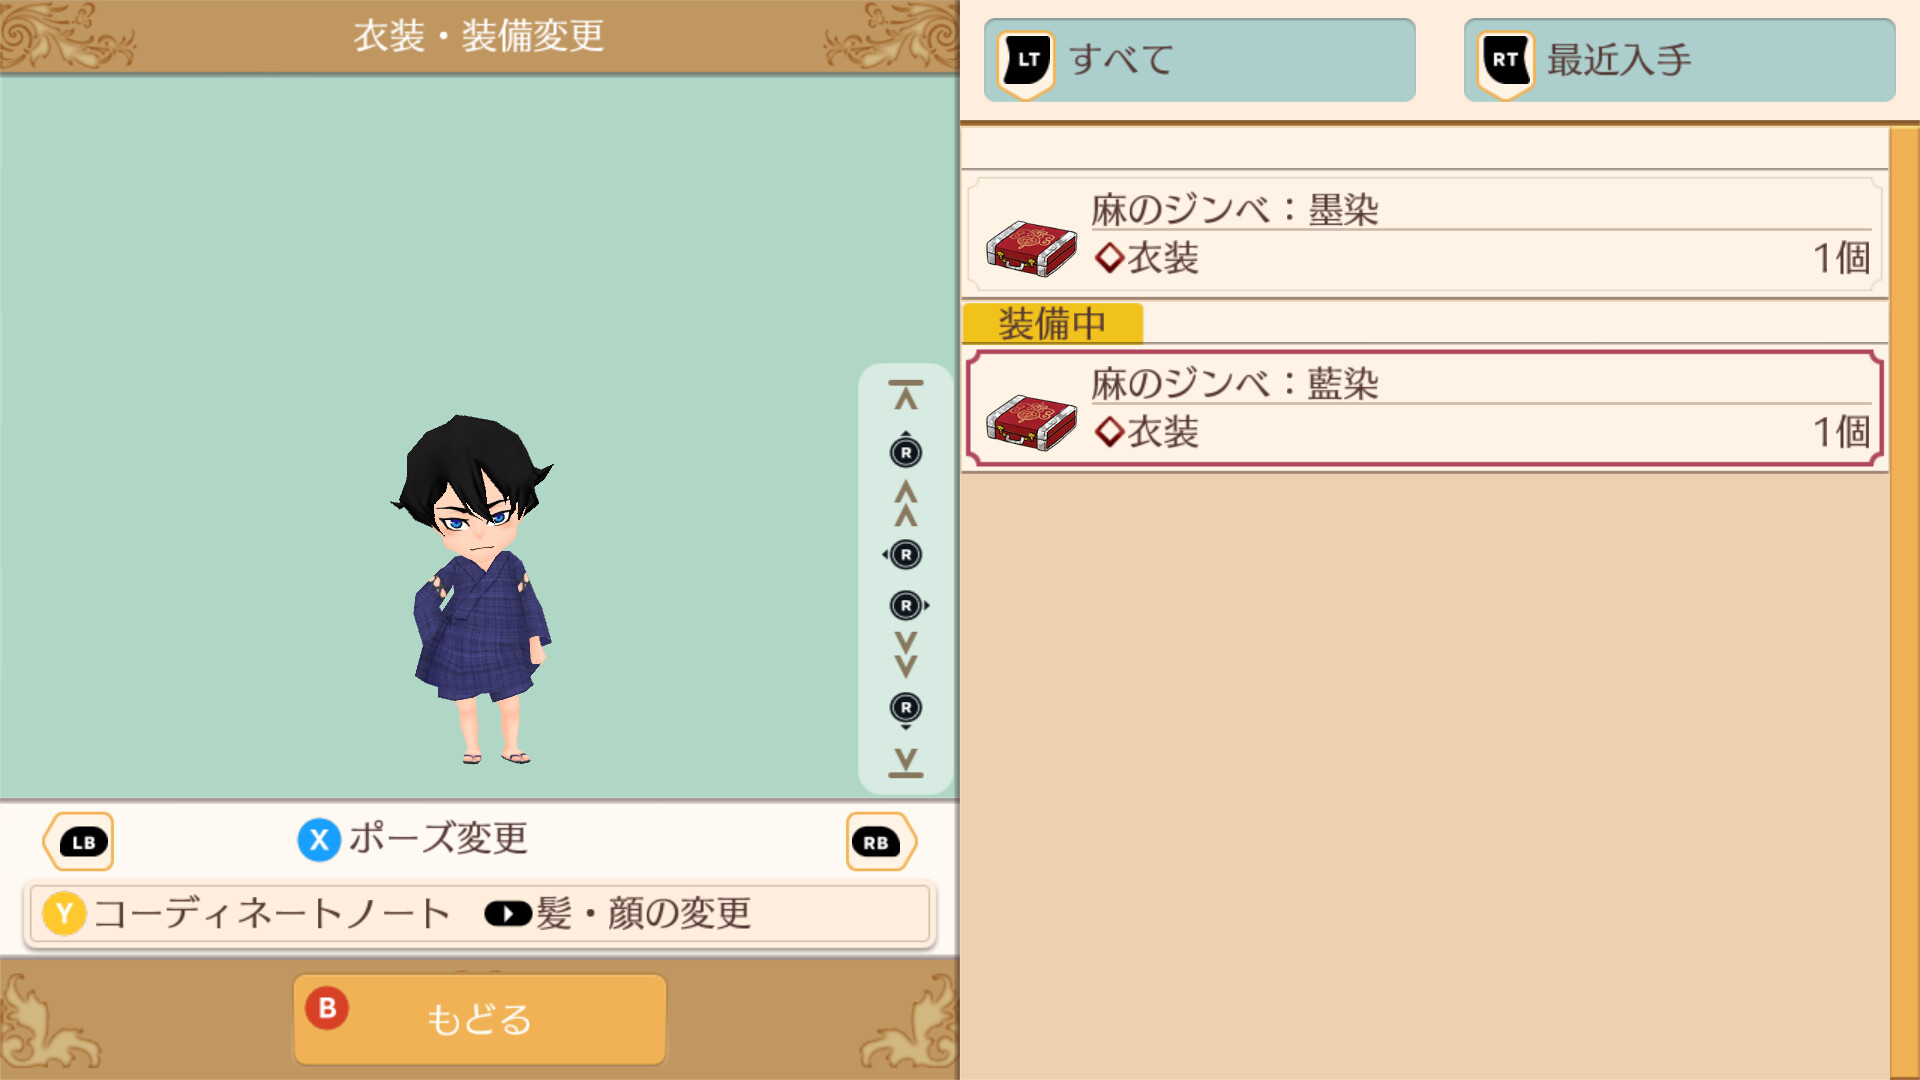Click the character preview model
This screenshot has height=1080, width=1920.
pyautogui.click(x=474, y=590)
